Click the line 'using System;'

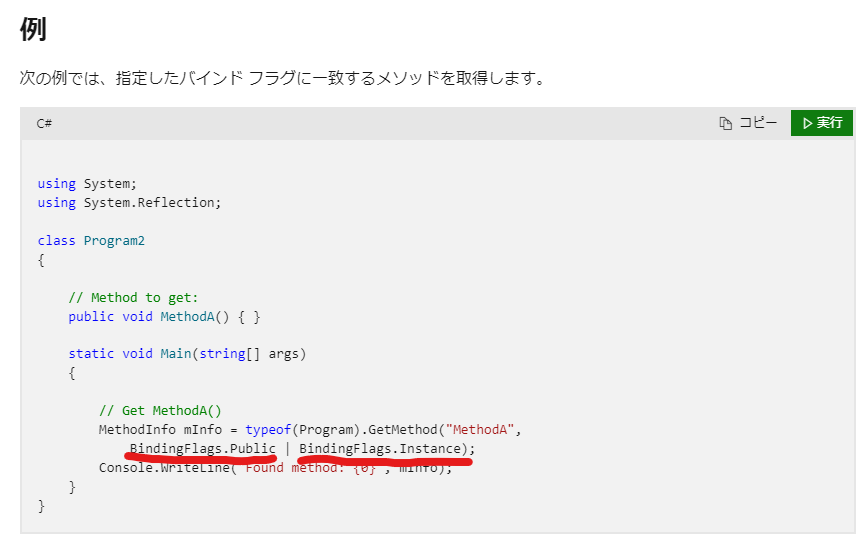tap(87, 184)
